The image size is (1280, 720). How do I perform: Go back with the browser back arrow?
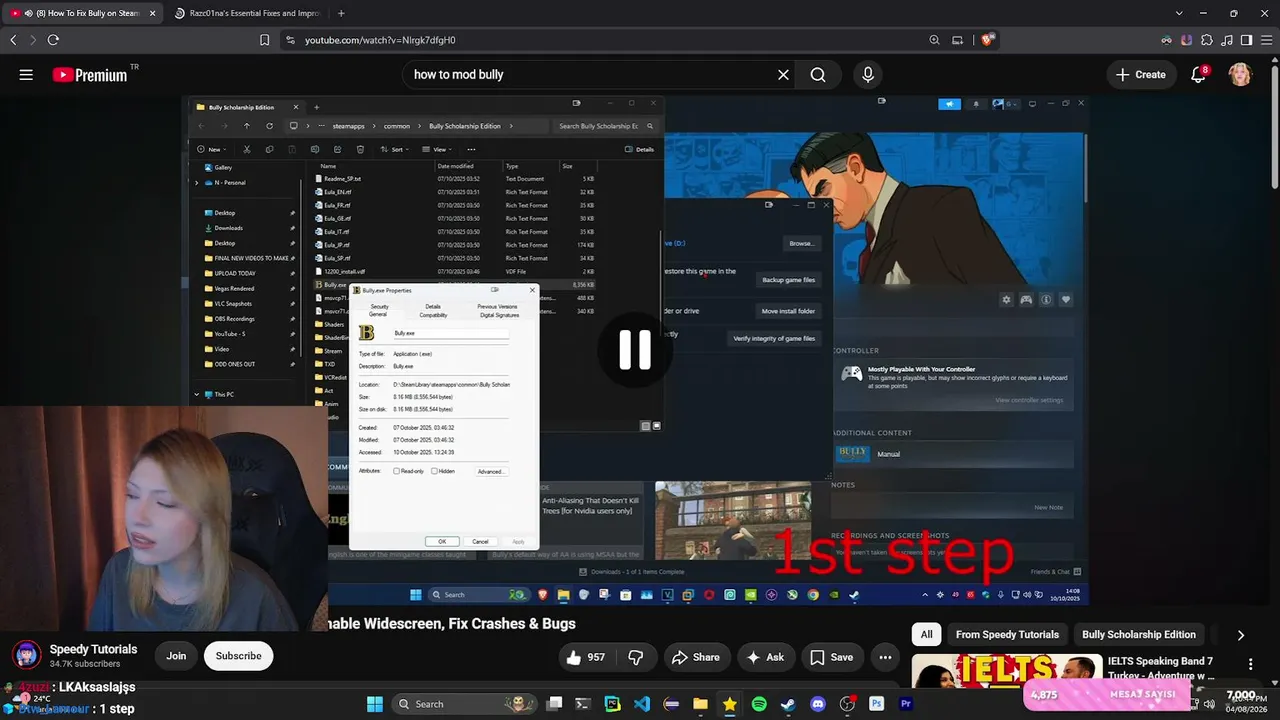[x=13, y=40]
